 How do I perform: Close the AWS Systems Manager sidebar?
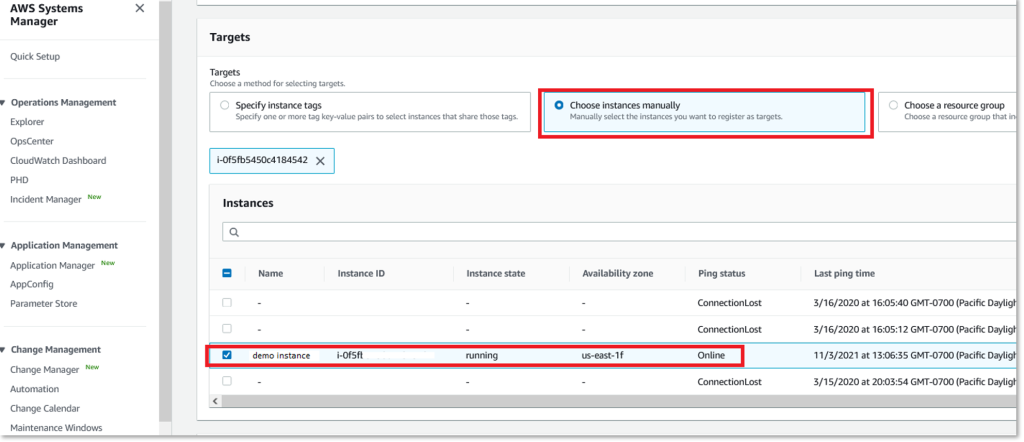139,8
